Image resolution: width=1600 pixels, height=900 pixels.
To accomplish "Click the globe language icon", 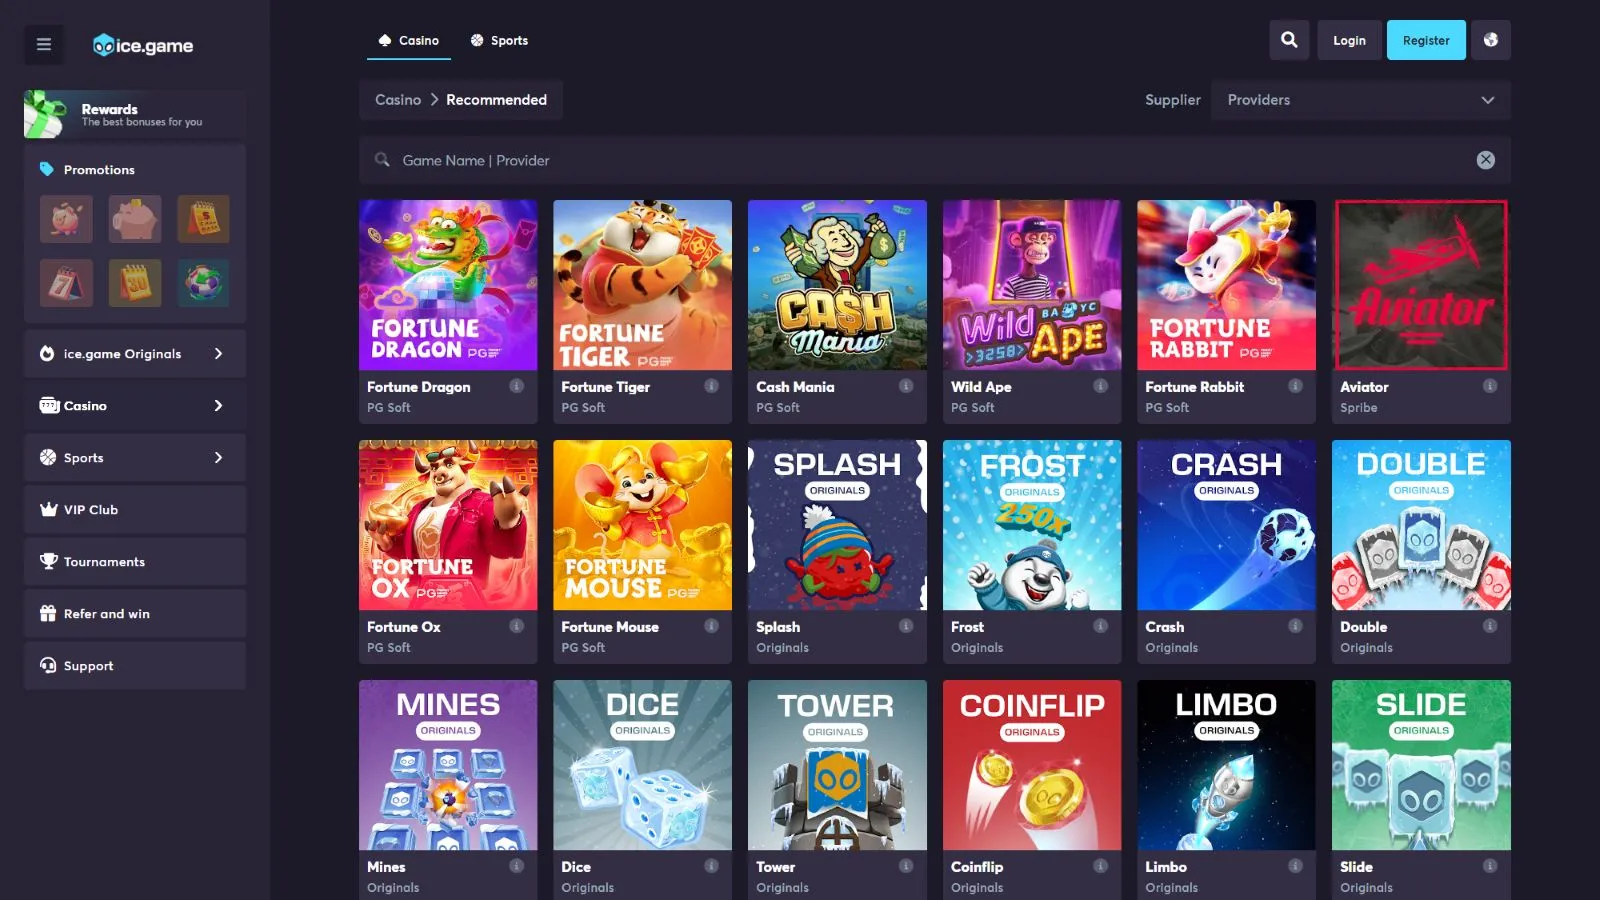I will 1490,40.
